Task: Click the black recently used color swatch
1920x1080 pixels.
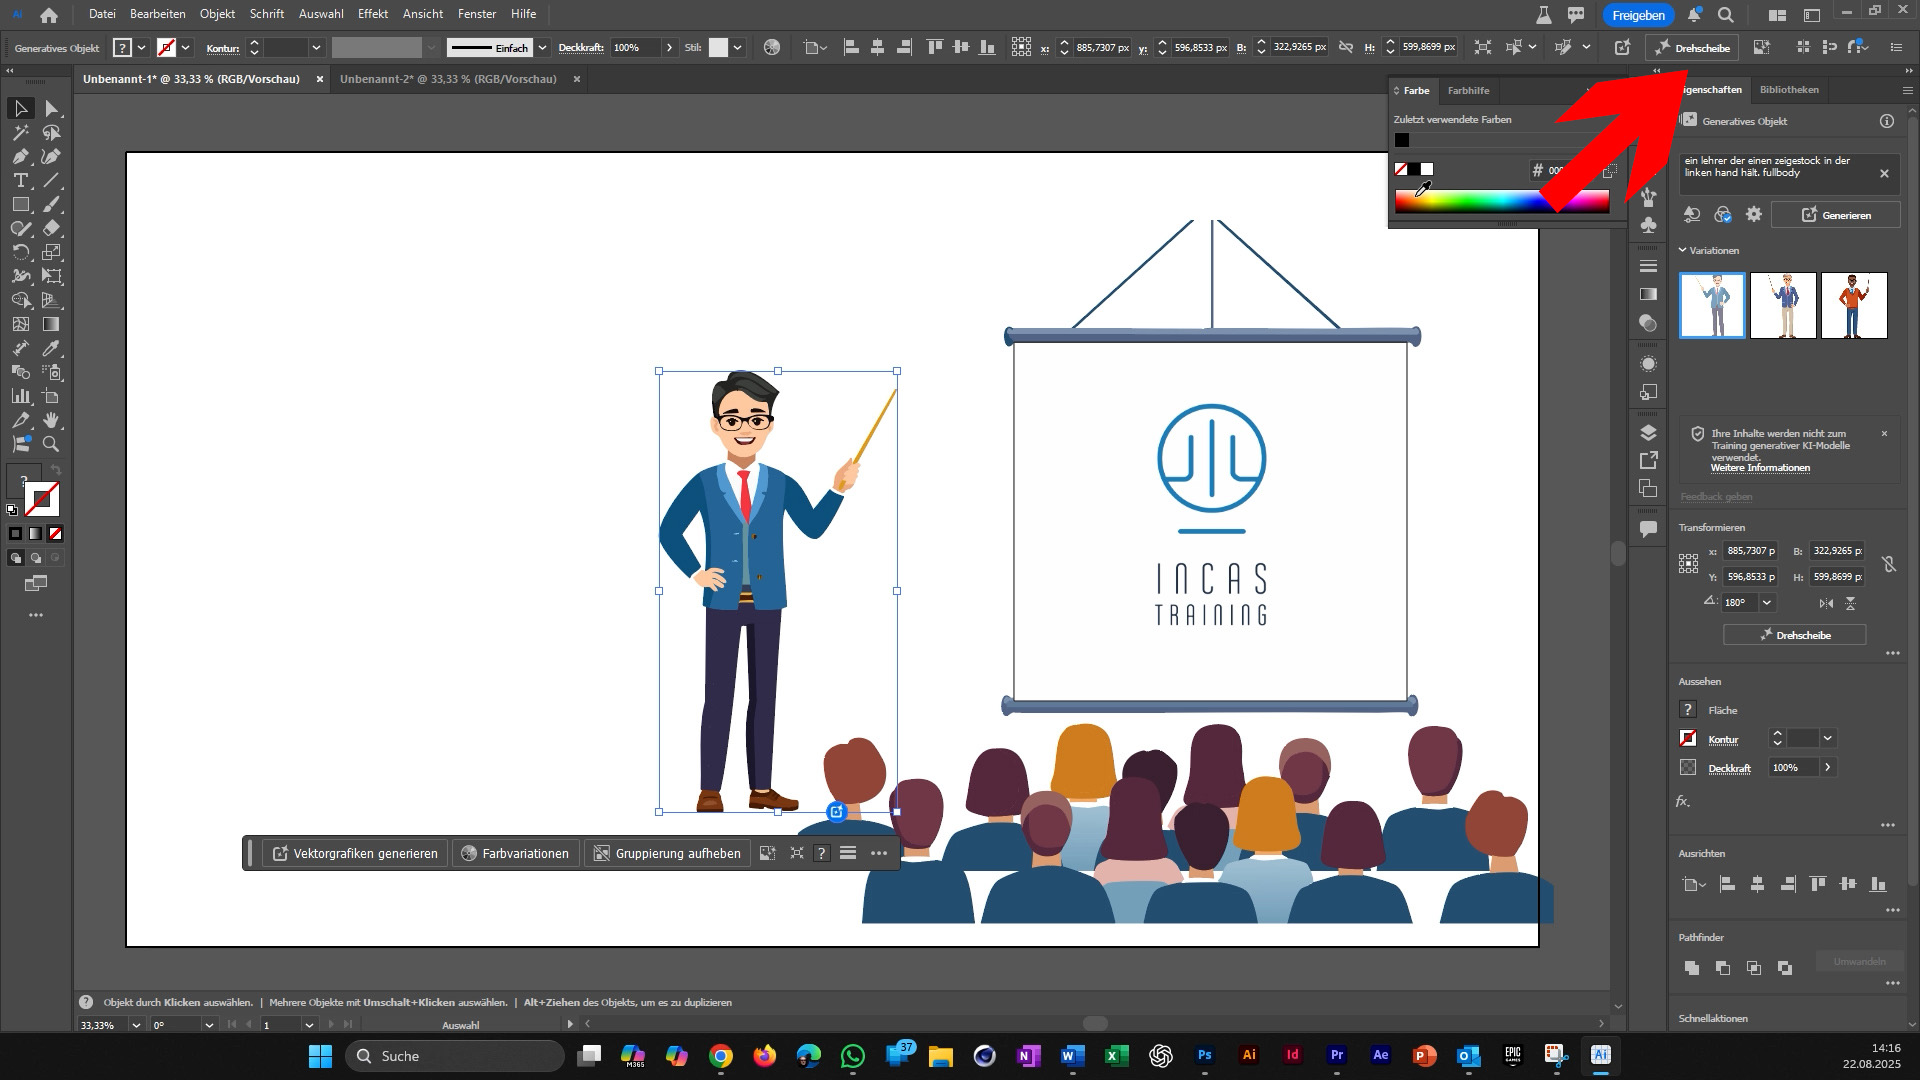Action: (1402, 140)
